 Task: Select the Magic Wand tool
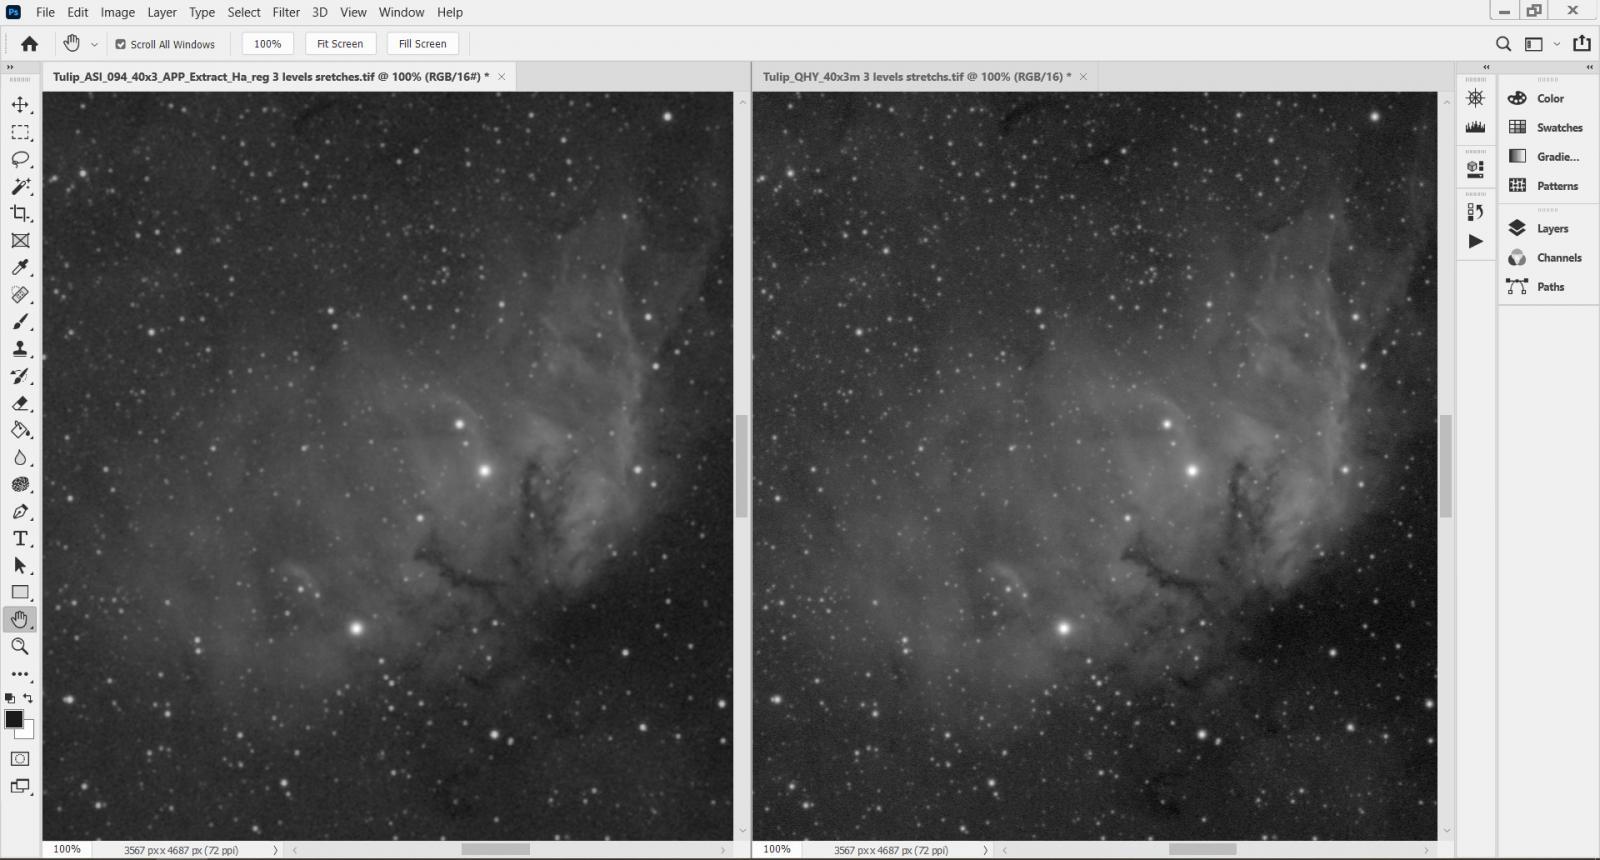tap(20, 186)
